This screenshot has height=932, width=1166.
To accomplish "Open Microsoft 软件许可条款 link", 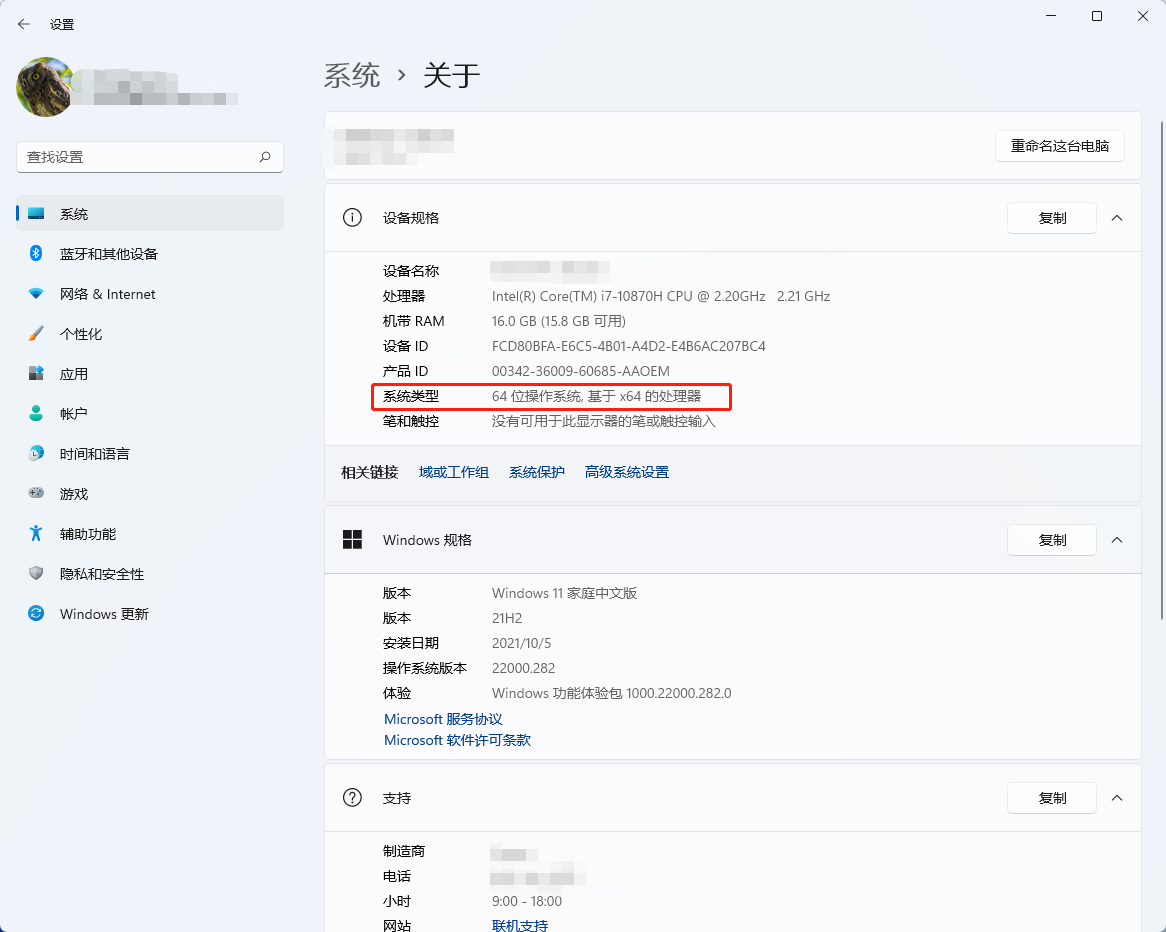I will [x=457, y=740].
